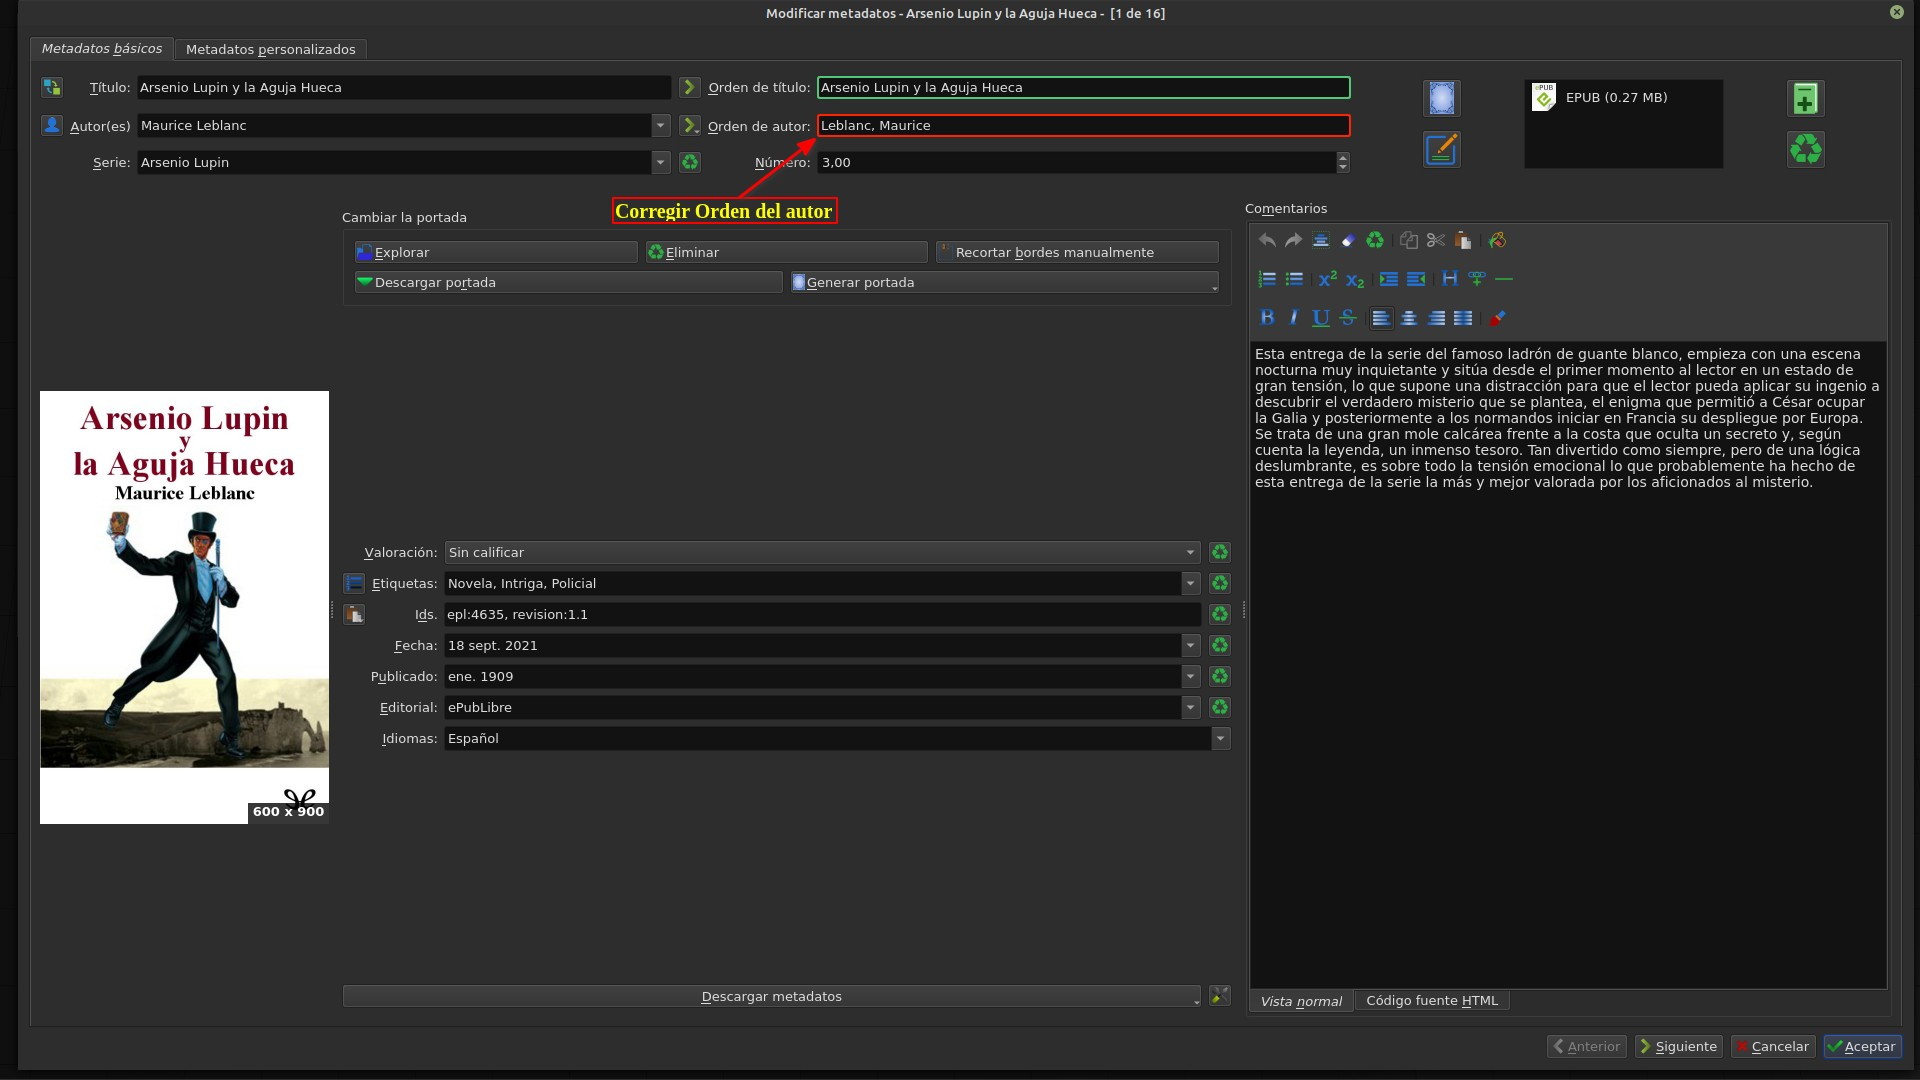Toggle underline formatting in comments
1920x1080 pixels.
[x=1320, y=318]
